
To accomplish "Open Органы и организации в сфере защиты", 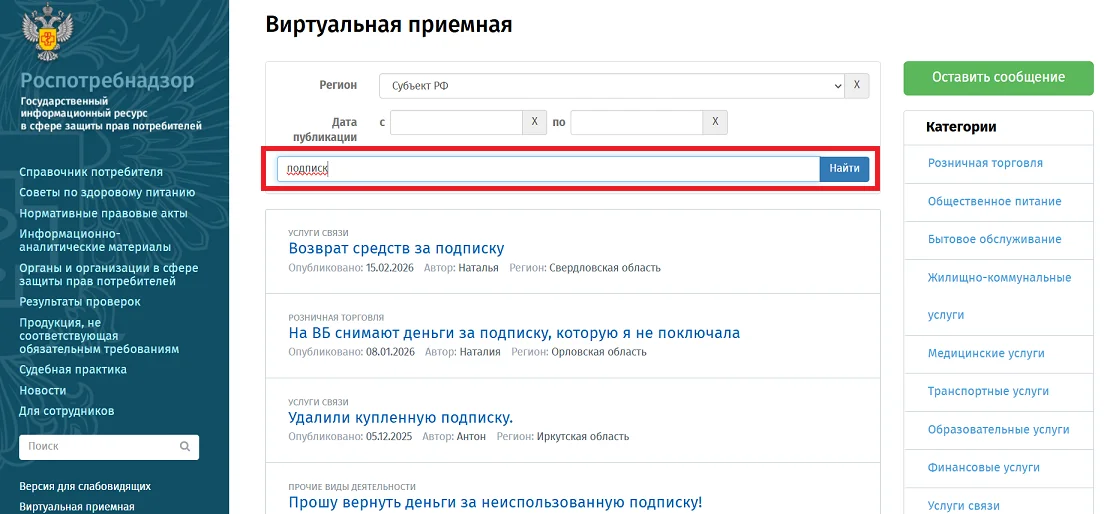I will (x=109, y=275).
